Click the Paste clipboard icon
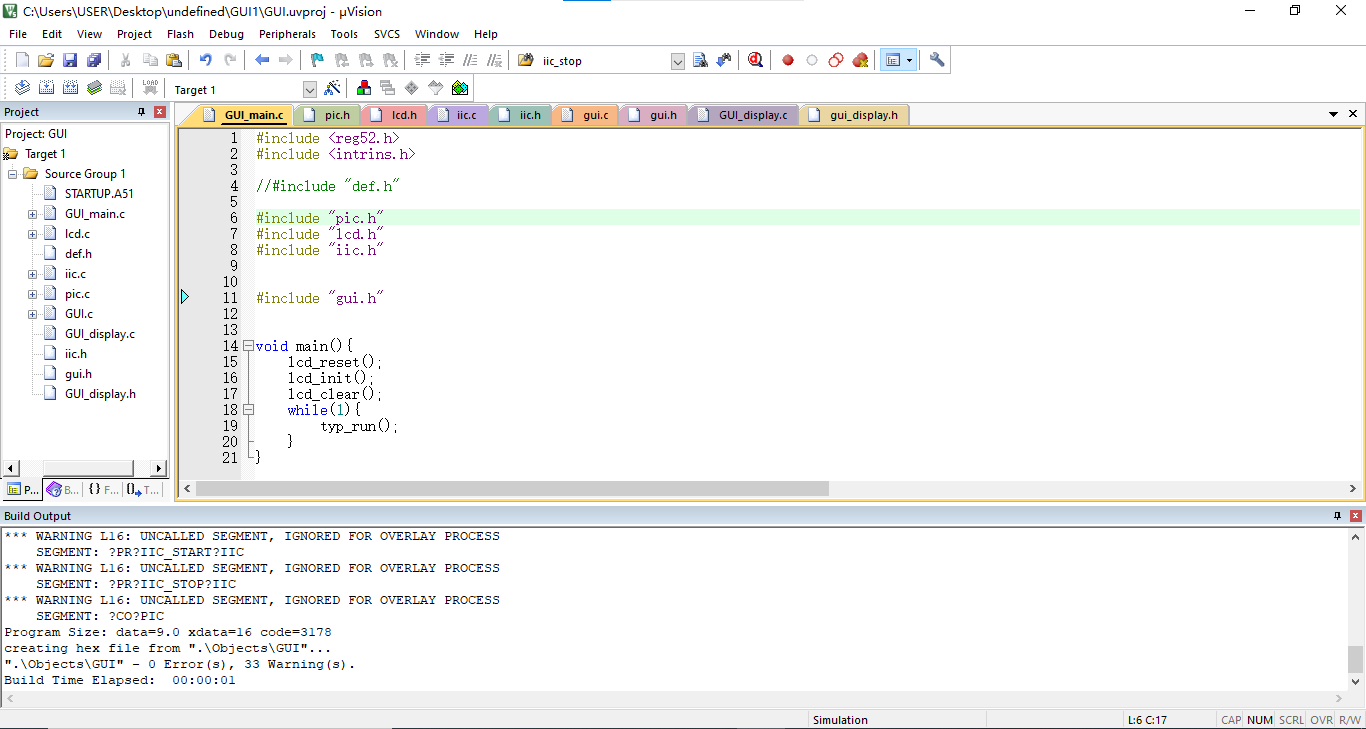The image size is (1366, 729). [x=174, y=60]
